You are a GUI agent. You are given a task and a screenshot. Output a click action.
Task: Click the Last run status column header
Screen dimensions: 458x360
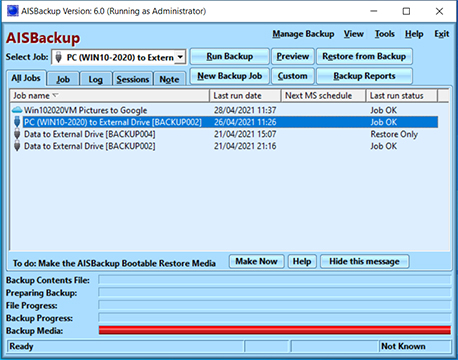point(401,96)
